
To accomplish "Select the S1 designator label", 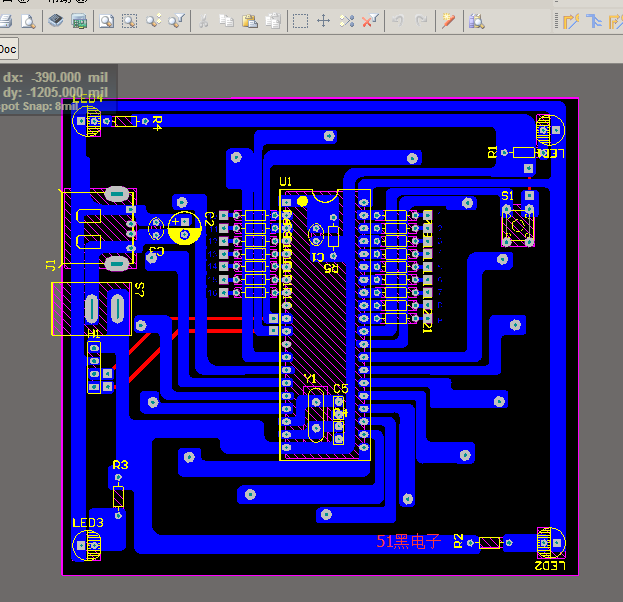I will 507,196.
